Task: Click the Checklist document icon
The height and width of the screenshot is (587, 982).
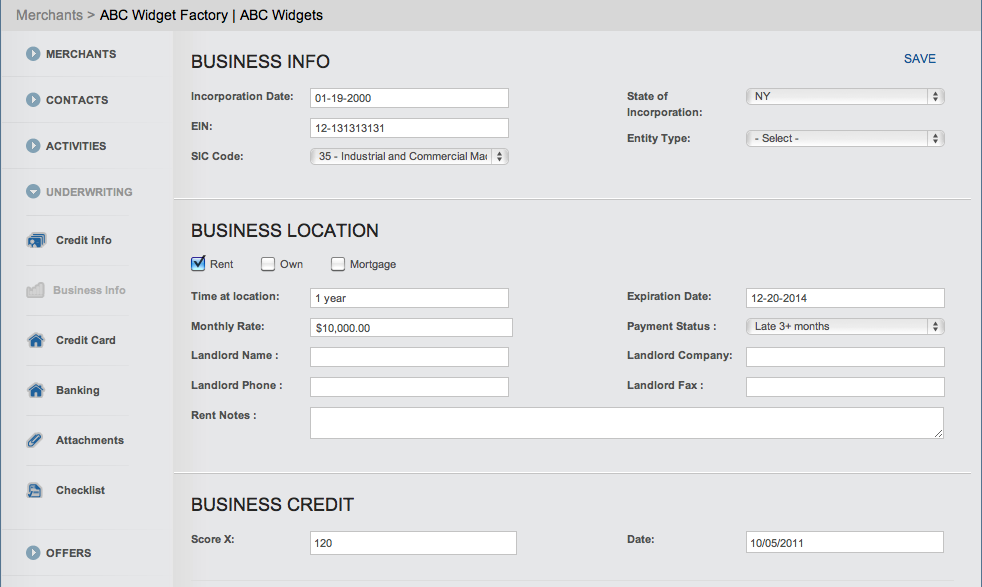Action: [x=34, y=490]
